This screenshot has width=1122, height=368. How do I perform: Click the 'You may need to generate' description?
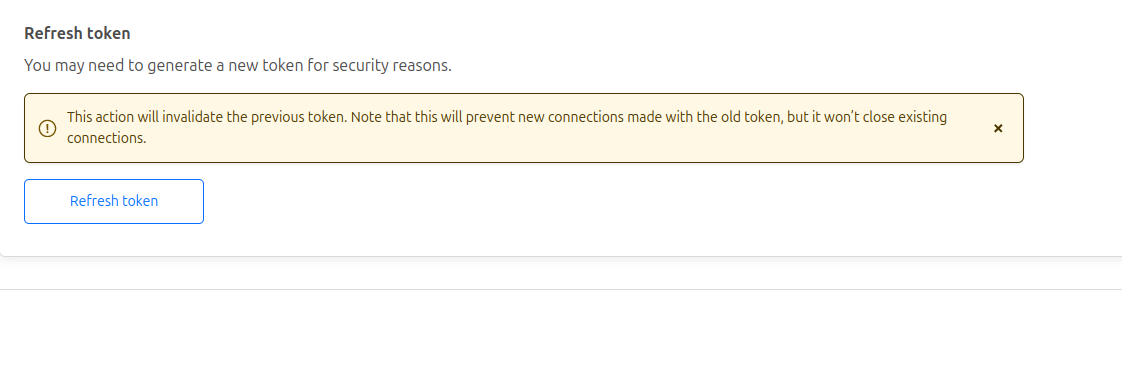tap(238, 66)
